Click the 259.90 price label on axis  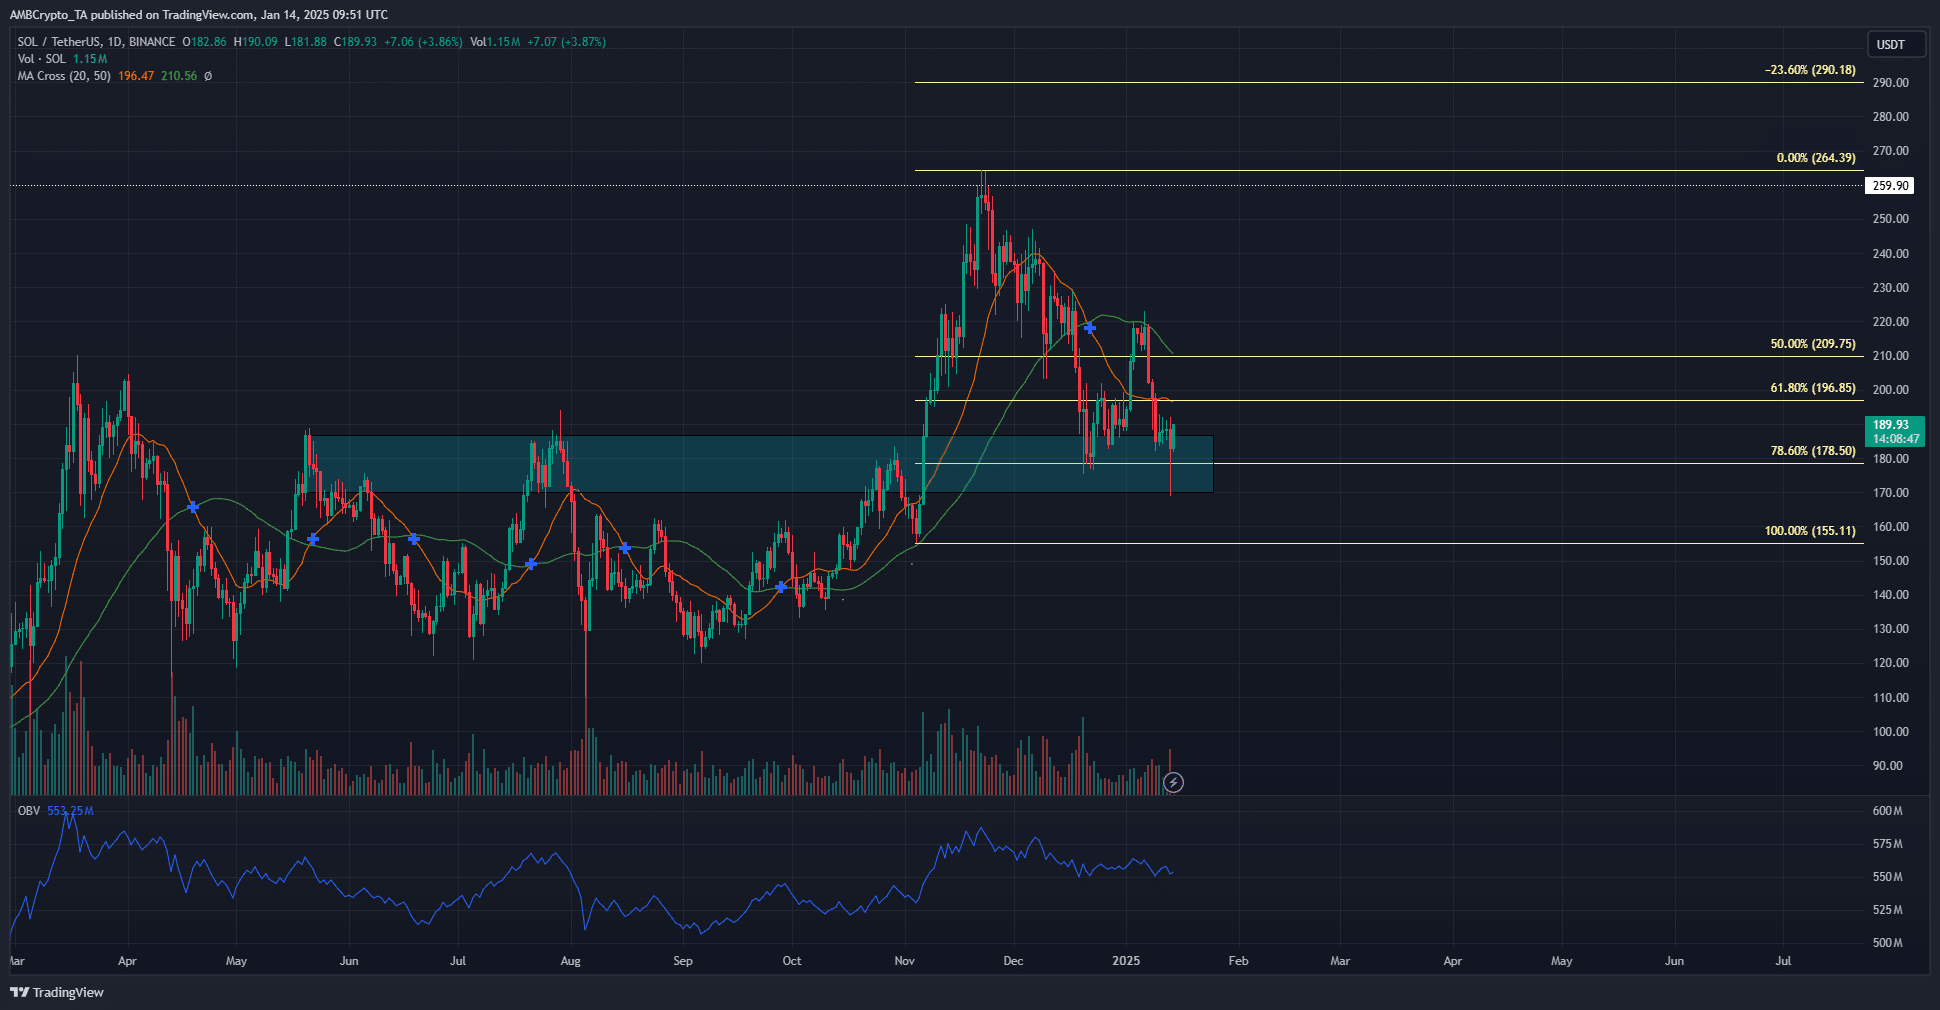(1890, 185)
